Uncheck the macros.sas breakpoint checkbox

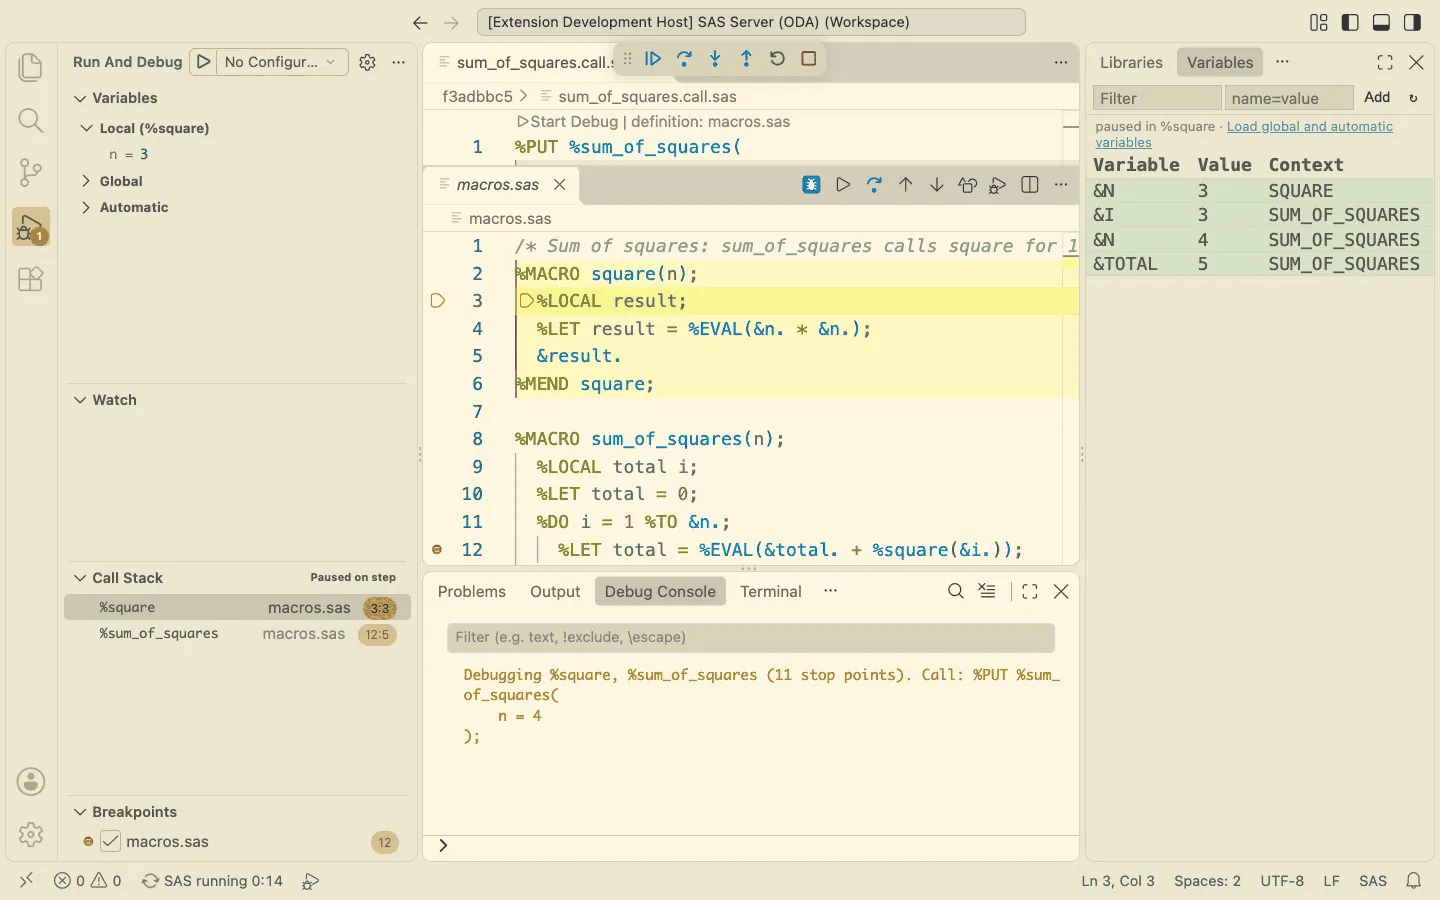tap(110, 842)
